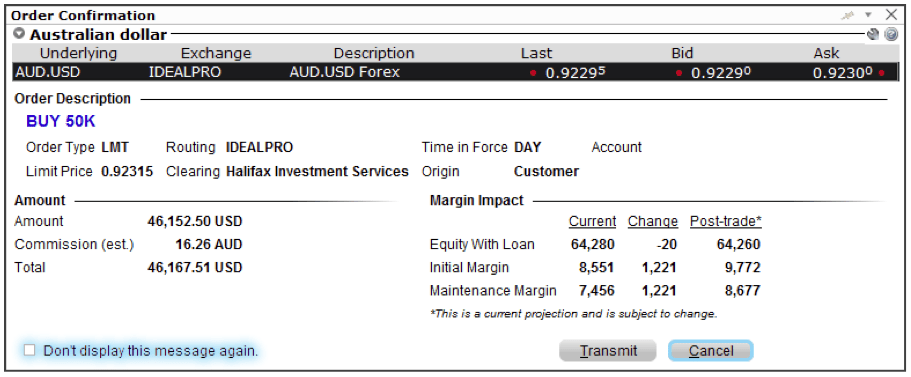Transmit the order
The width and height of the screenshot is (911, 377).
(608, 351)
